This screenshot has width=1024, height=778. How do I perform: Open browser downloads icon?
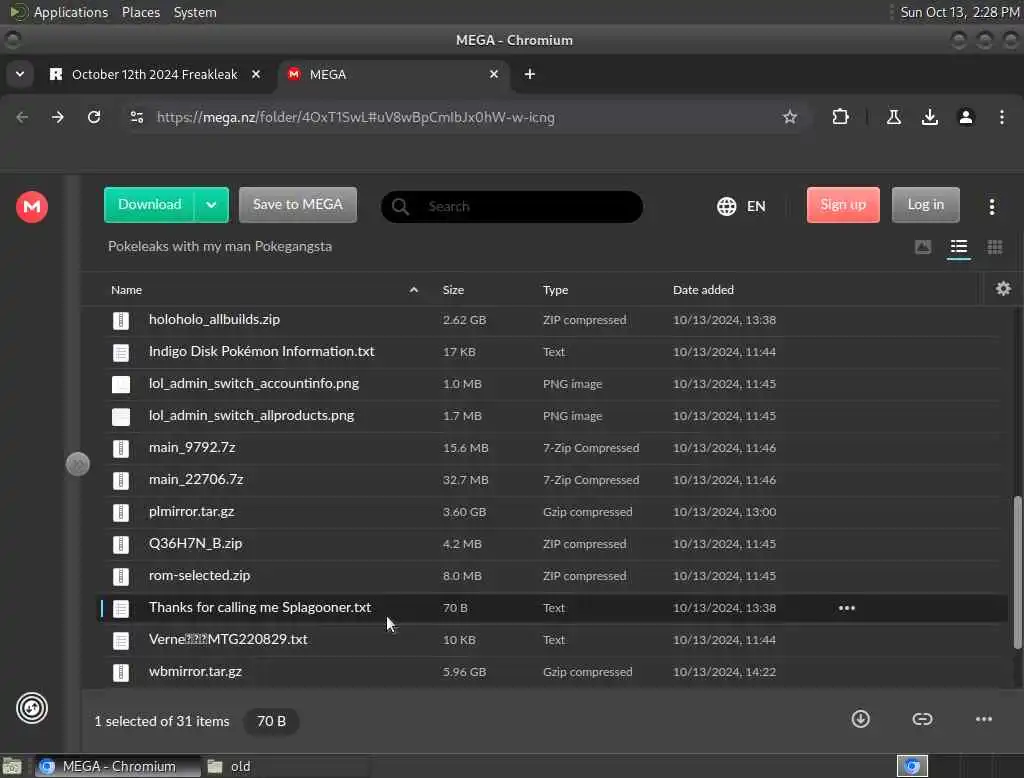(x=929, y=118)
